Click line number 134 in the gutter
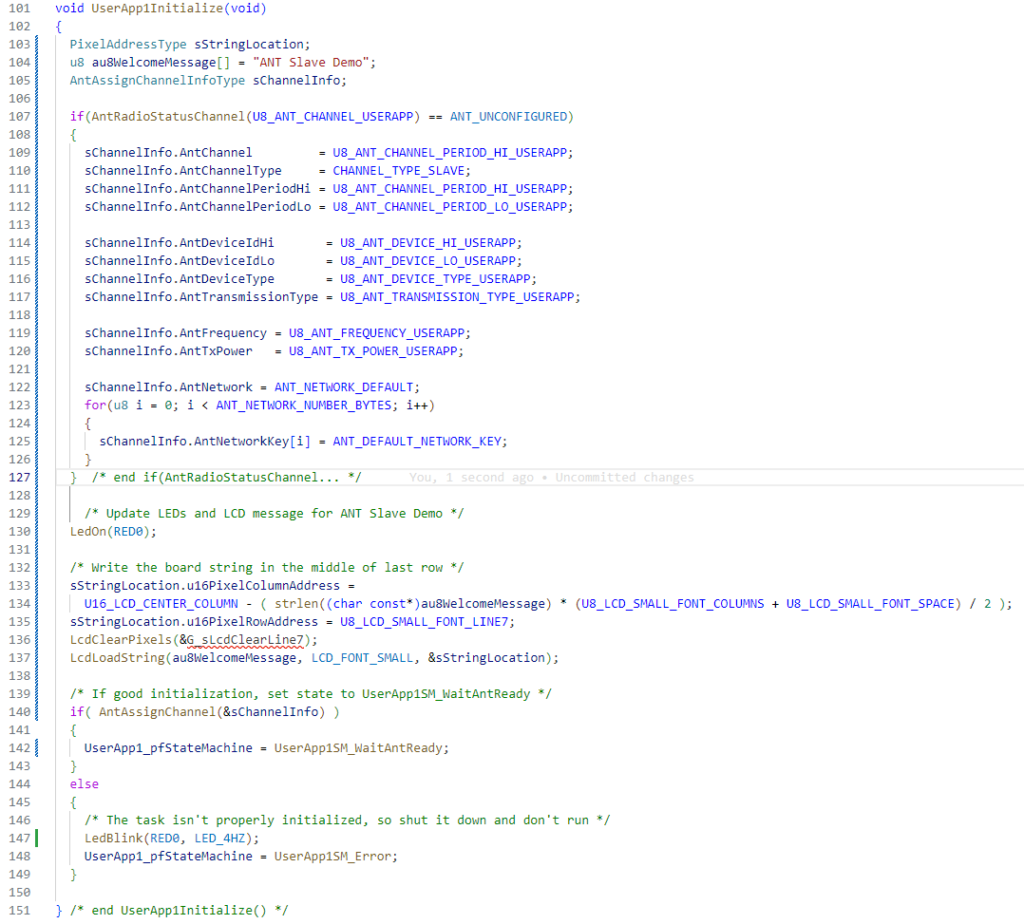Screen dimensions: 1024x924 point(19,604)
